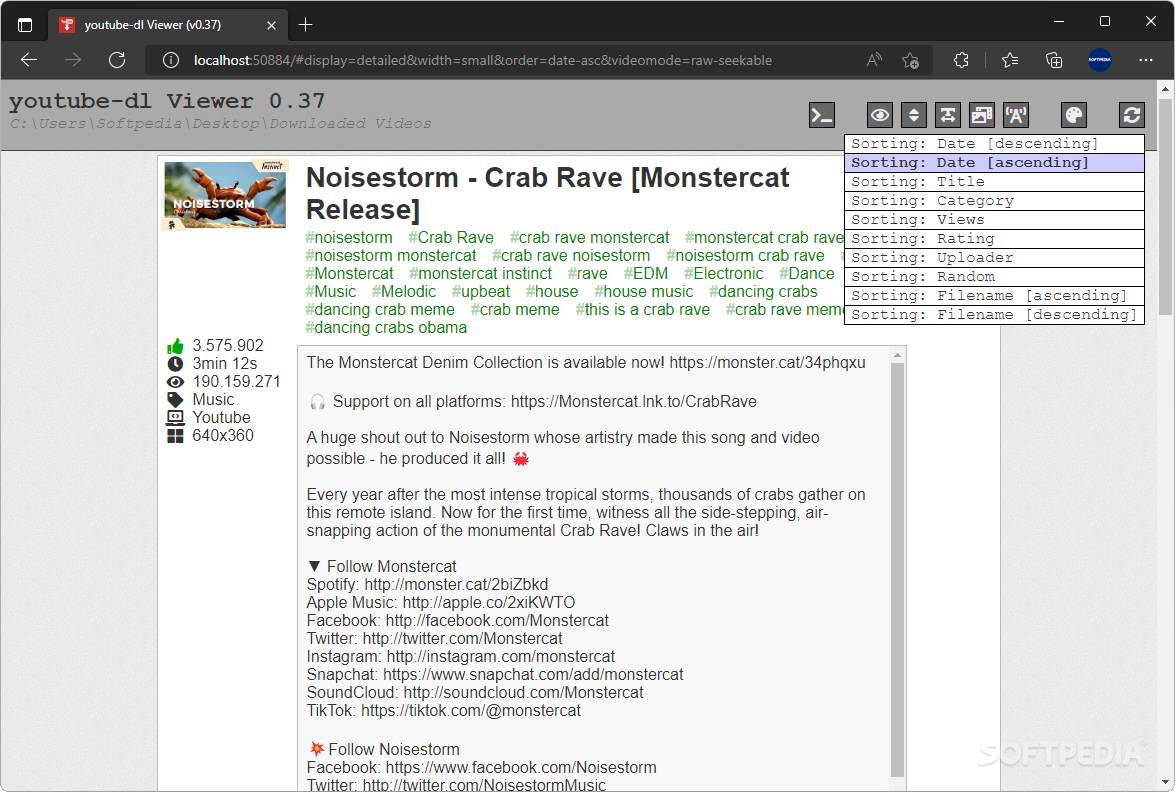The width and height of the screenshot is (1175, 792).
Task: Choose Sorting: Filename [ascending]
Action: 994,296
